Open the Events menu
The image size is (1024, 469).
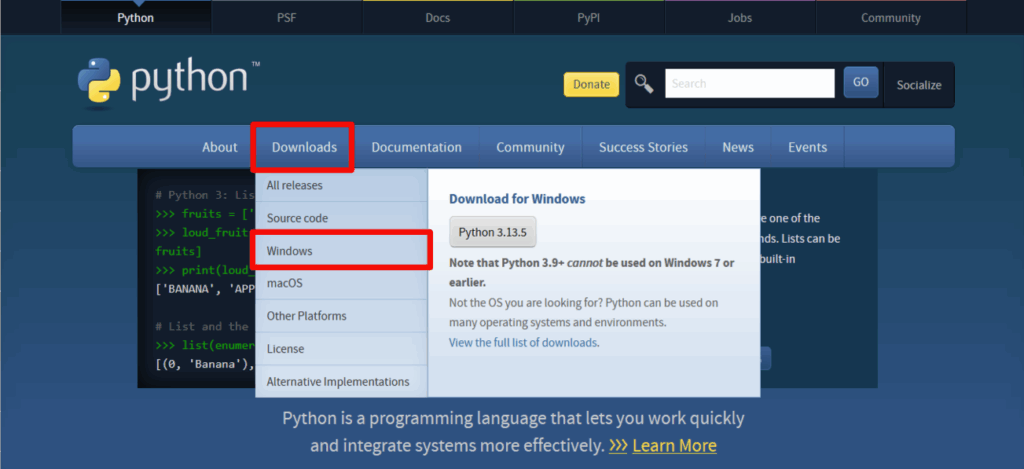[807, 147]
